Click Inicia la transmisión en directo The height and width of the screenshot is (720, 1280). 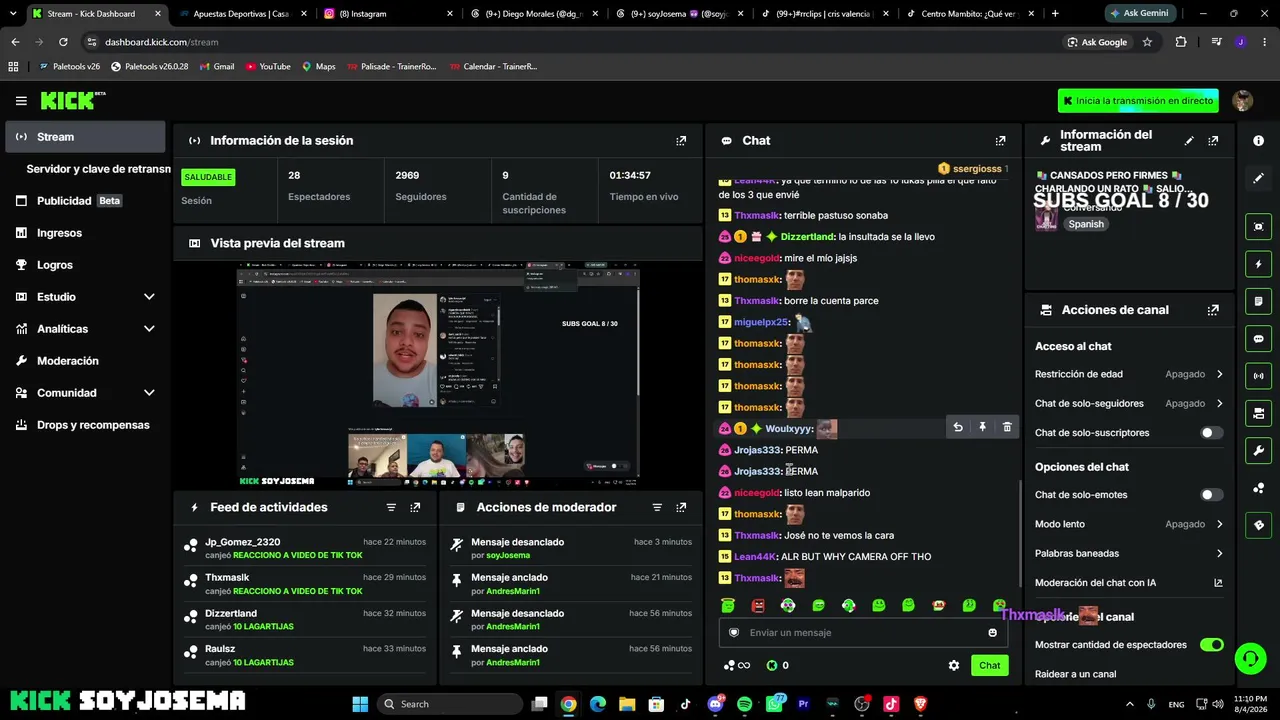tap(1138, 101)
